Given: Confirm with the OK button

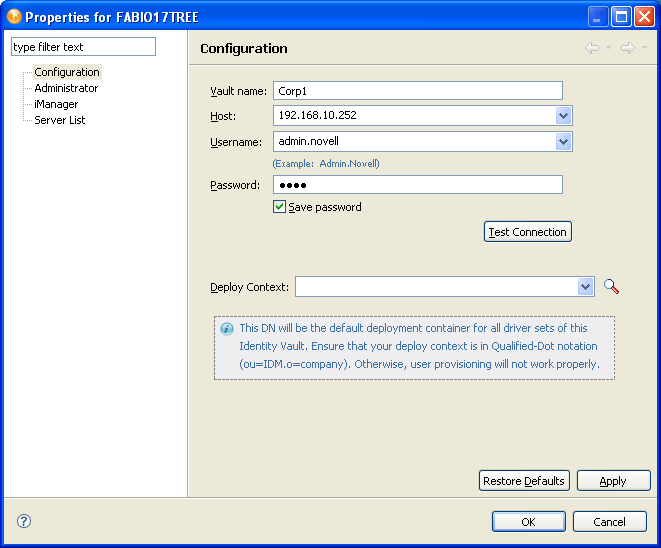Looking at the screenshot, I should (x=528, y=521).
